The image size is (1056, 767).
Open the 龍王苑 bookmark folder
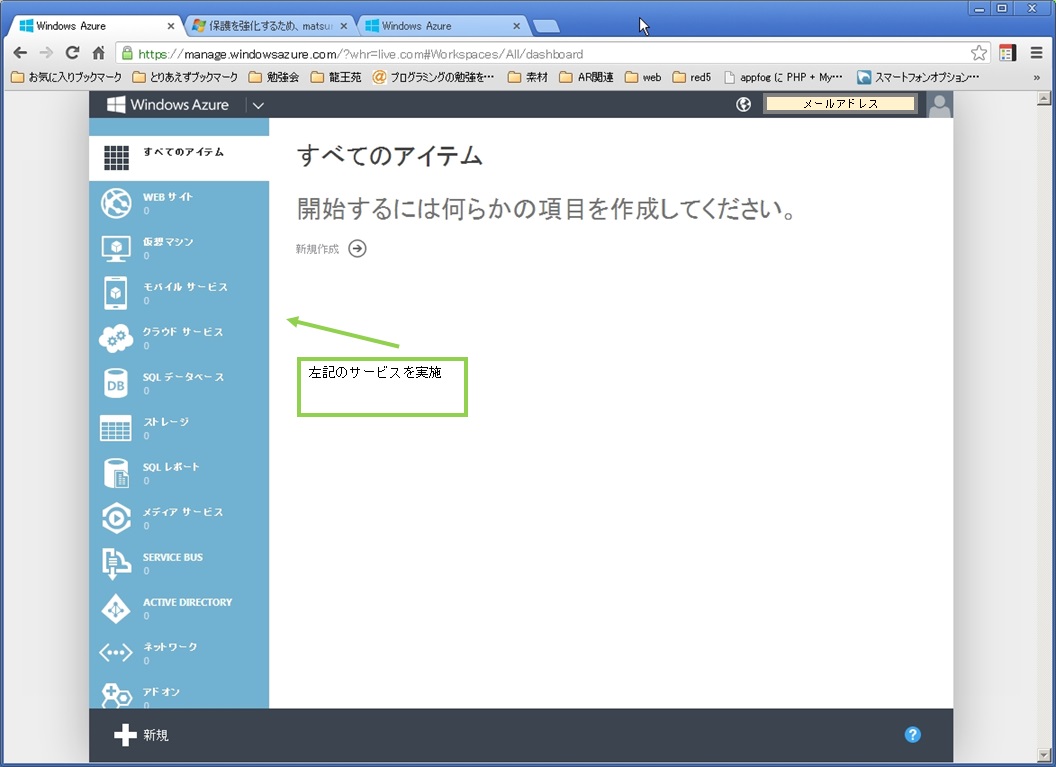click(x=336, y=77)
